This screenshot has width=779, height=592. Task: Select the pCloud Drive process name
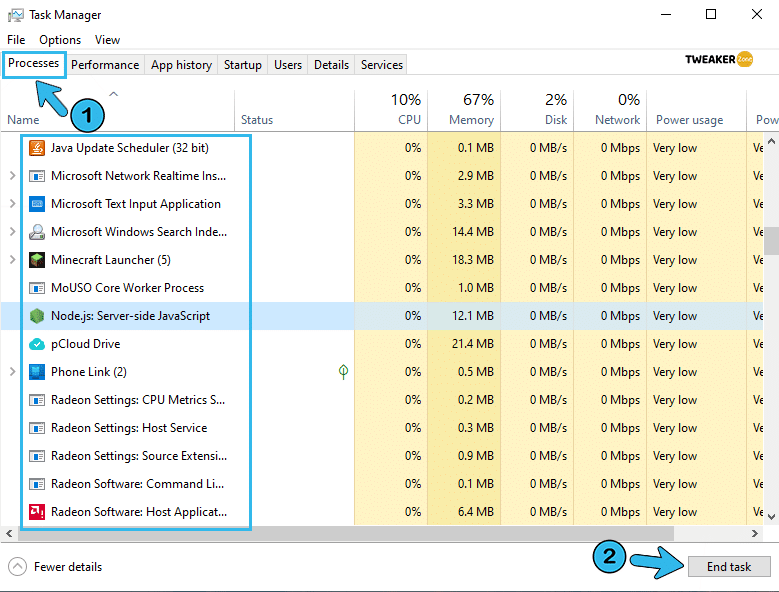point(85,344)
